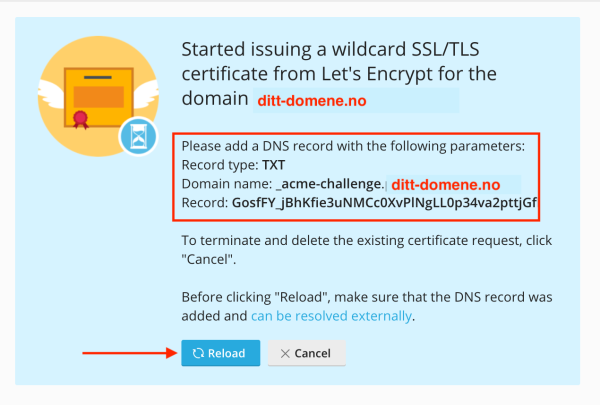Click ditt-domene.no in the heading
The image size is (600, 405).
[x=312, y=101]
